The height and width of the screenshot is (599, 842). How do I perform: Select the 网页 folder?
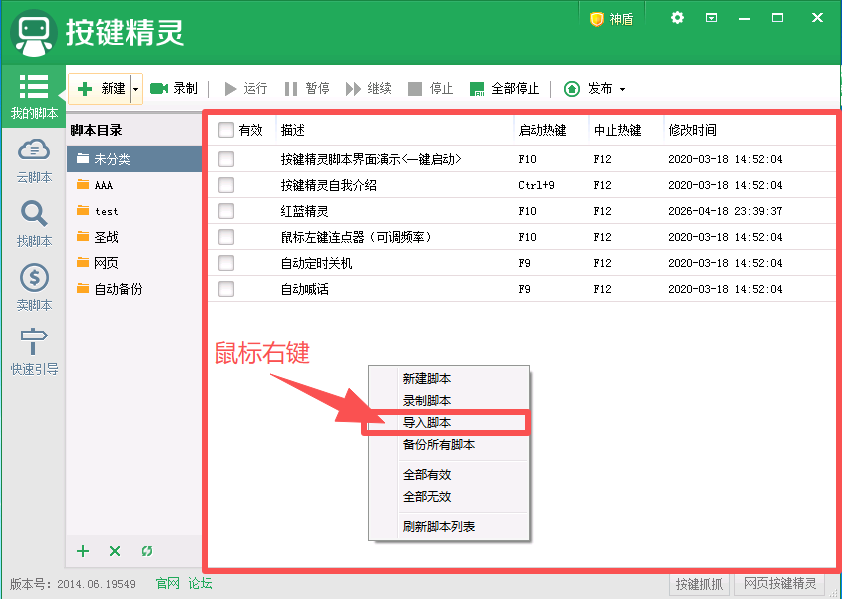click(x=134, y=263)
